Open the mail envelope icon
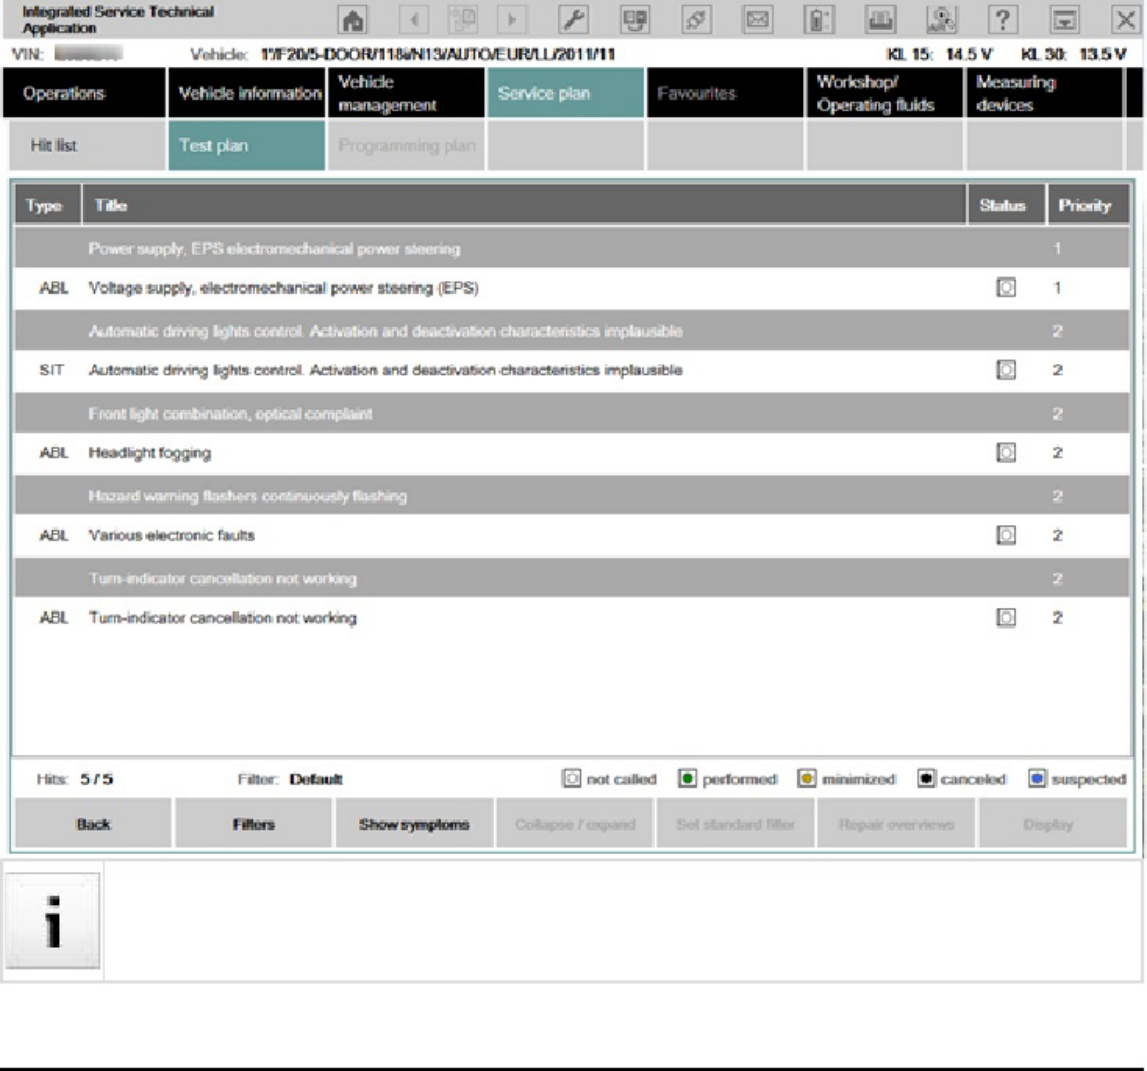1147x1071 pixels. tap(758, 20)
